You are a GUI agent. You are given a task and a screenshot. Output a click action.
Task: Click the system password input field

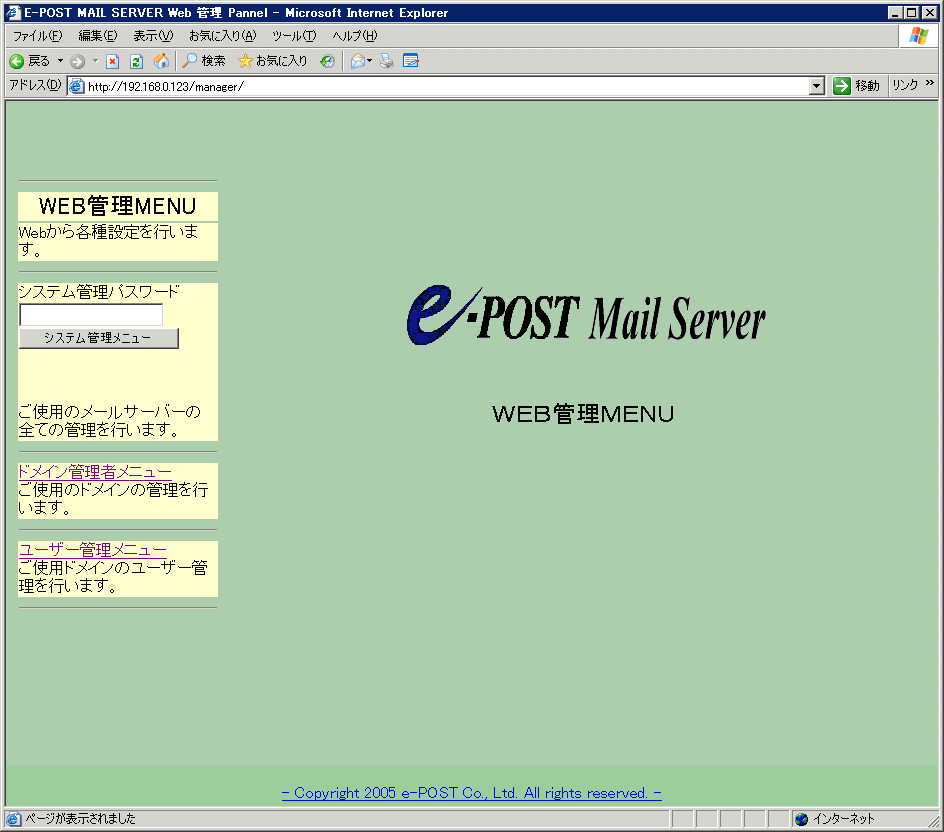pyautogui.click(x=91, y=315)
